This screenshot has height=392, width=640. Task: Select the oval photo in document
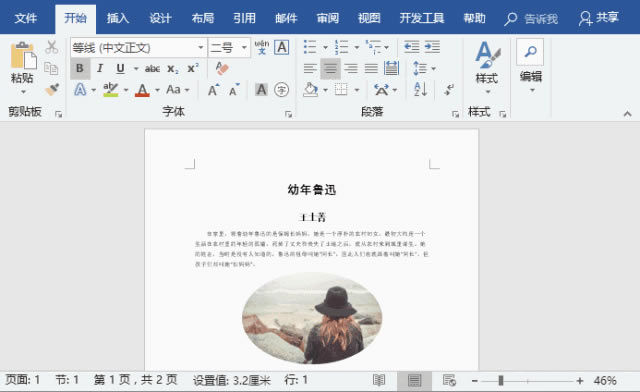pyautogui.click(x=312, y=318)
